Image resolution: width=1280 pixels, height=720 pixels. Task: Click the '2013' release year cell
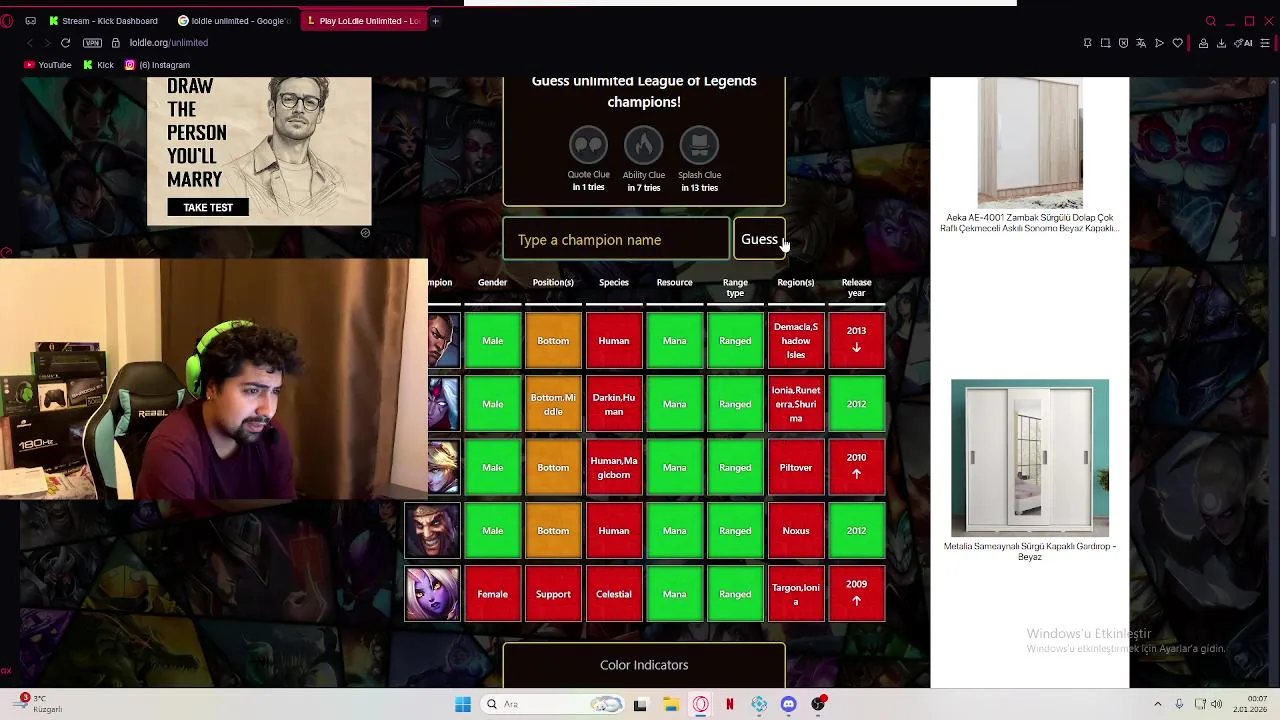[x=857, y=340]
